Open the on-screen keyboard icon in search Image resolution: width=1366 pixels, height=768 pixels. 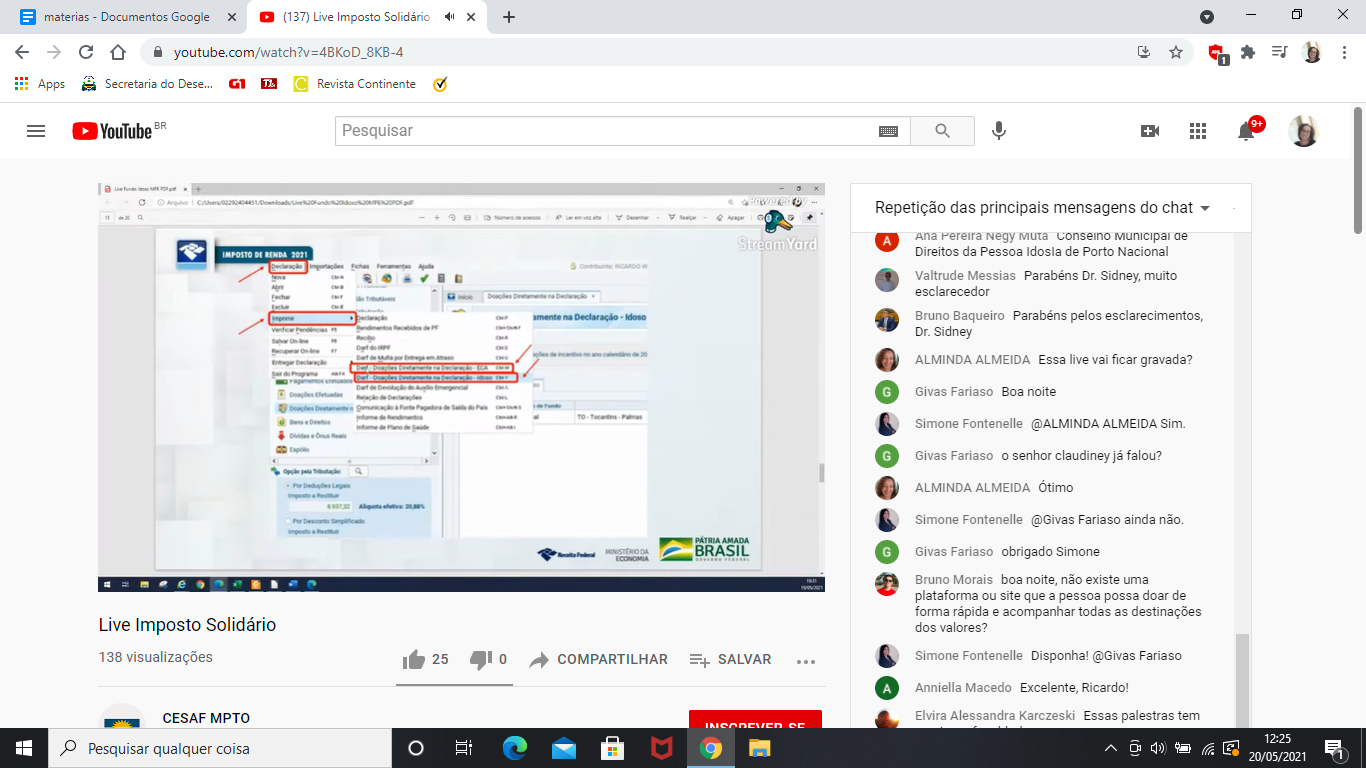(x=888, y=131)
